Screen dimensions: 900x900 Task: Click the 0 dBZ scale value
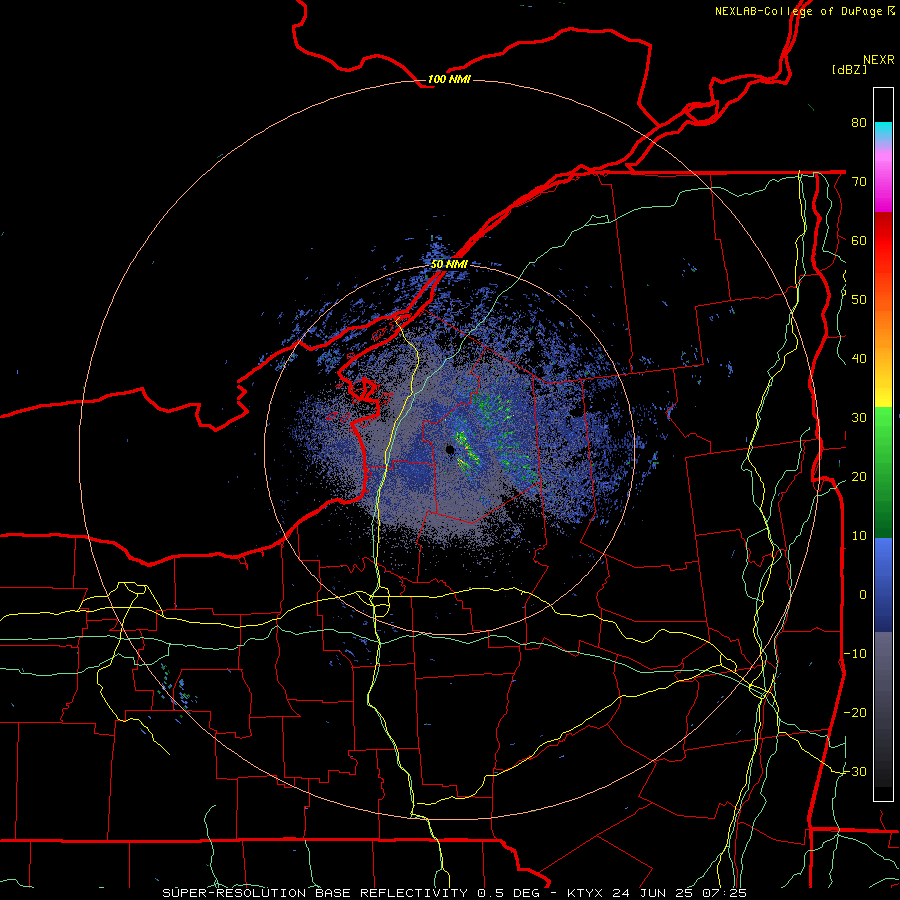863,595
